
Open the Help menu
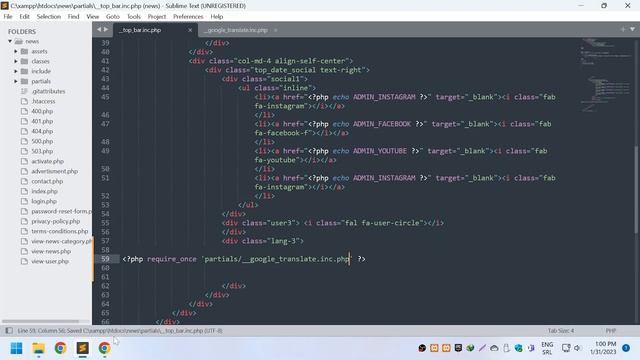pos(217,17)
